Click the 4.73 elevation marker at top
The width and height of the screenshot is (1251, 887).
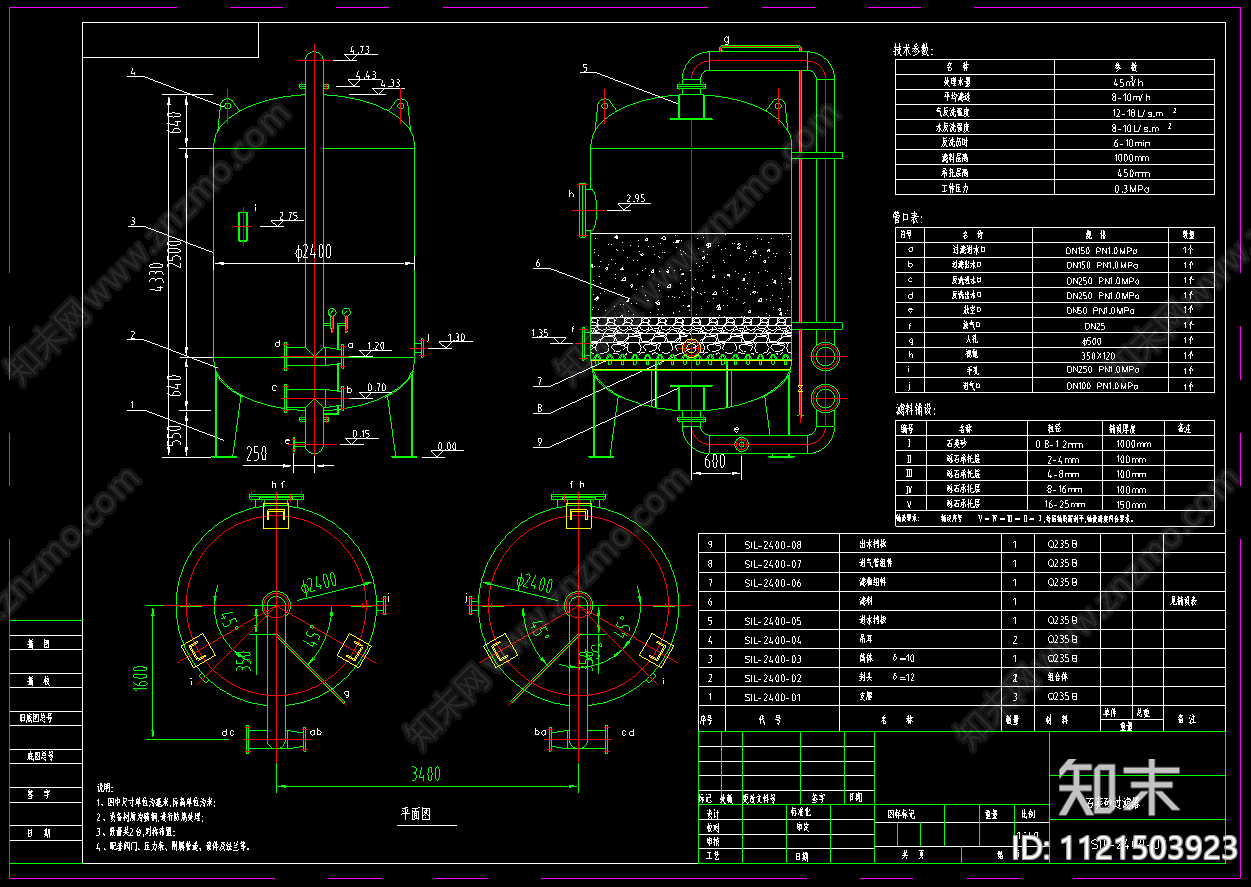(360, 49)
